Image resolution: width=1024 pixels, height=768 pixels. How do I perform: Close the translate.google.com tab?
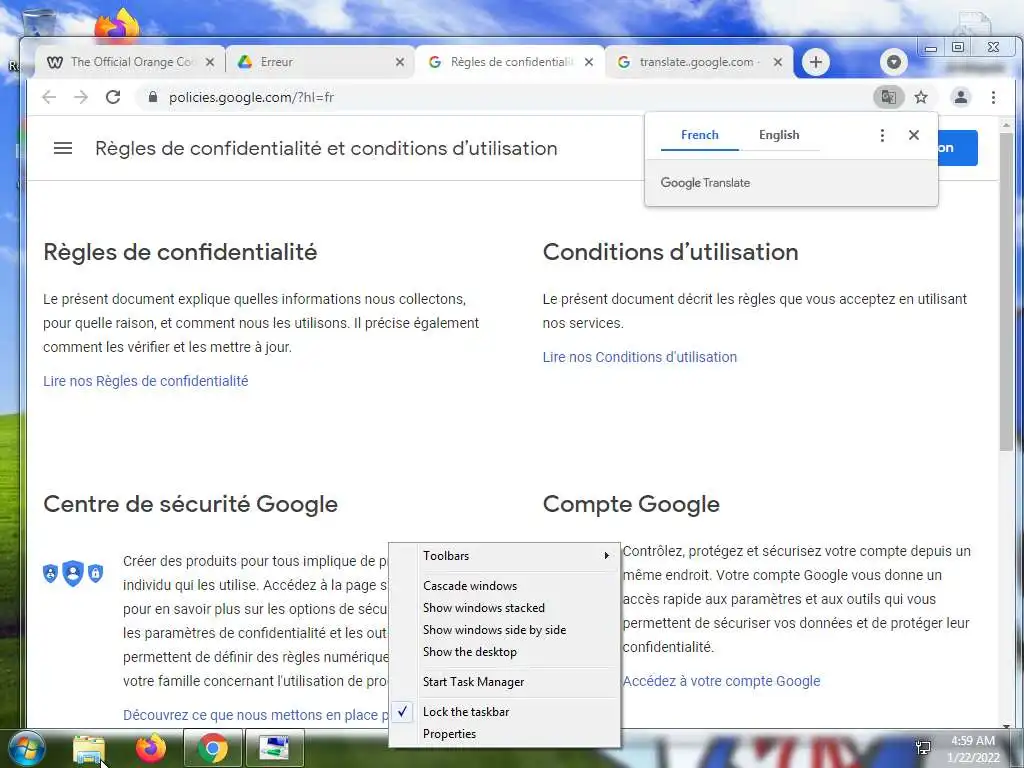[x=778, y=62]
